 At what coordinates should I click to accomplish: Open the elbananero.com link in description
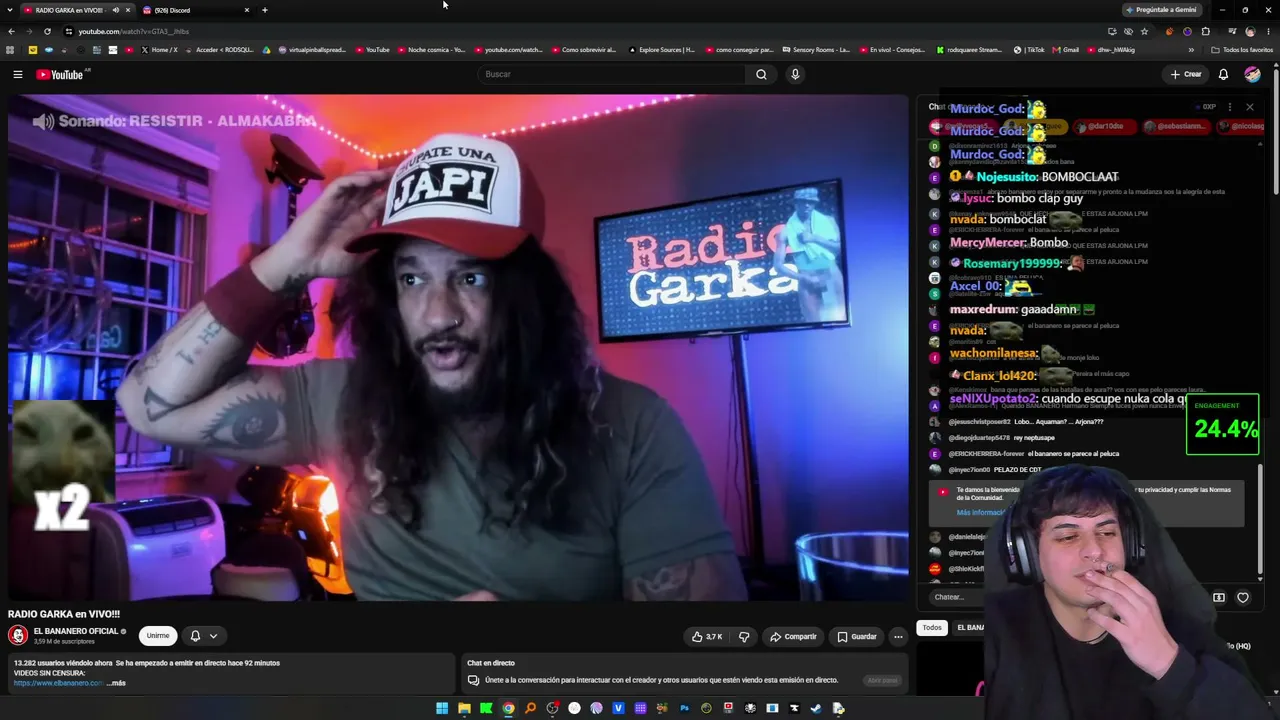pyautogui.click(x=58, y=683)
